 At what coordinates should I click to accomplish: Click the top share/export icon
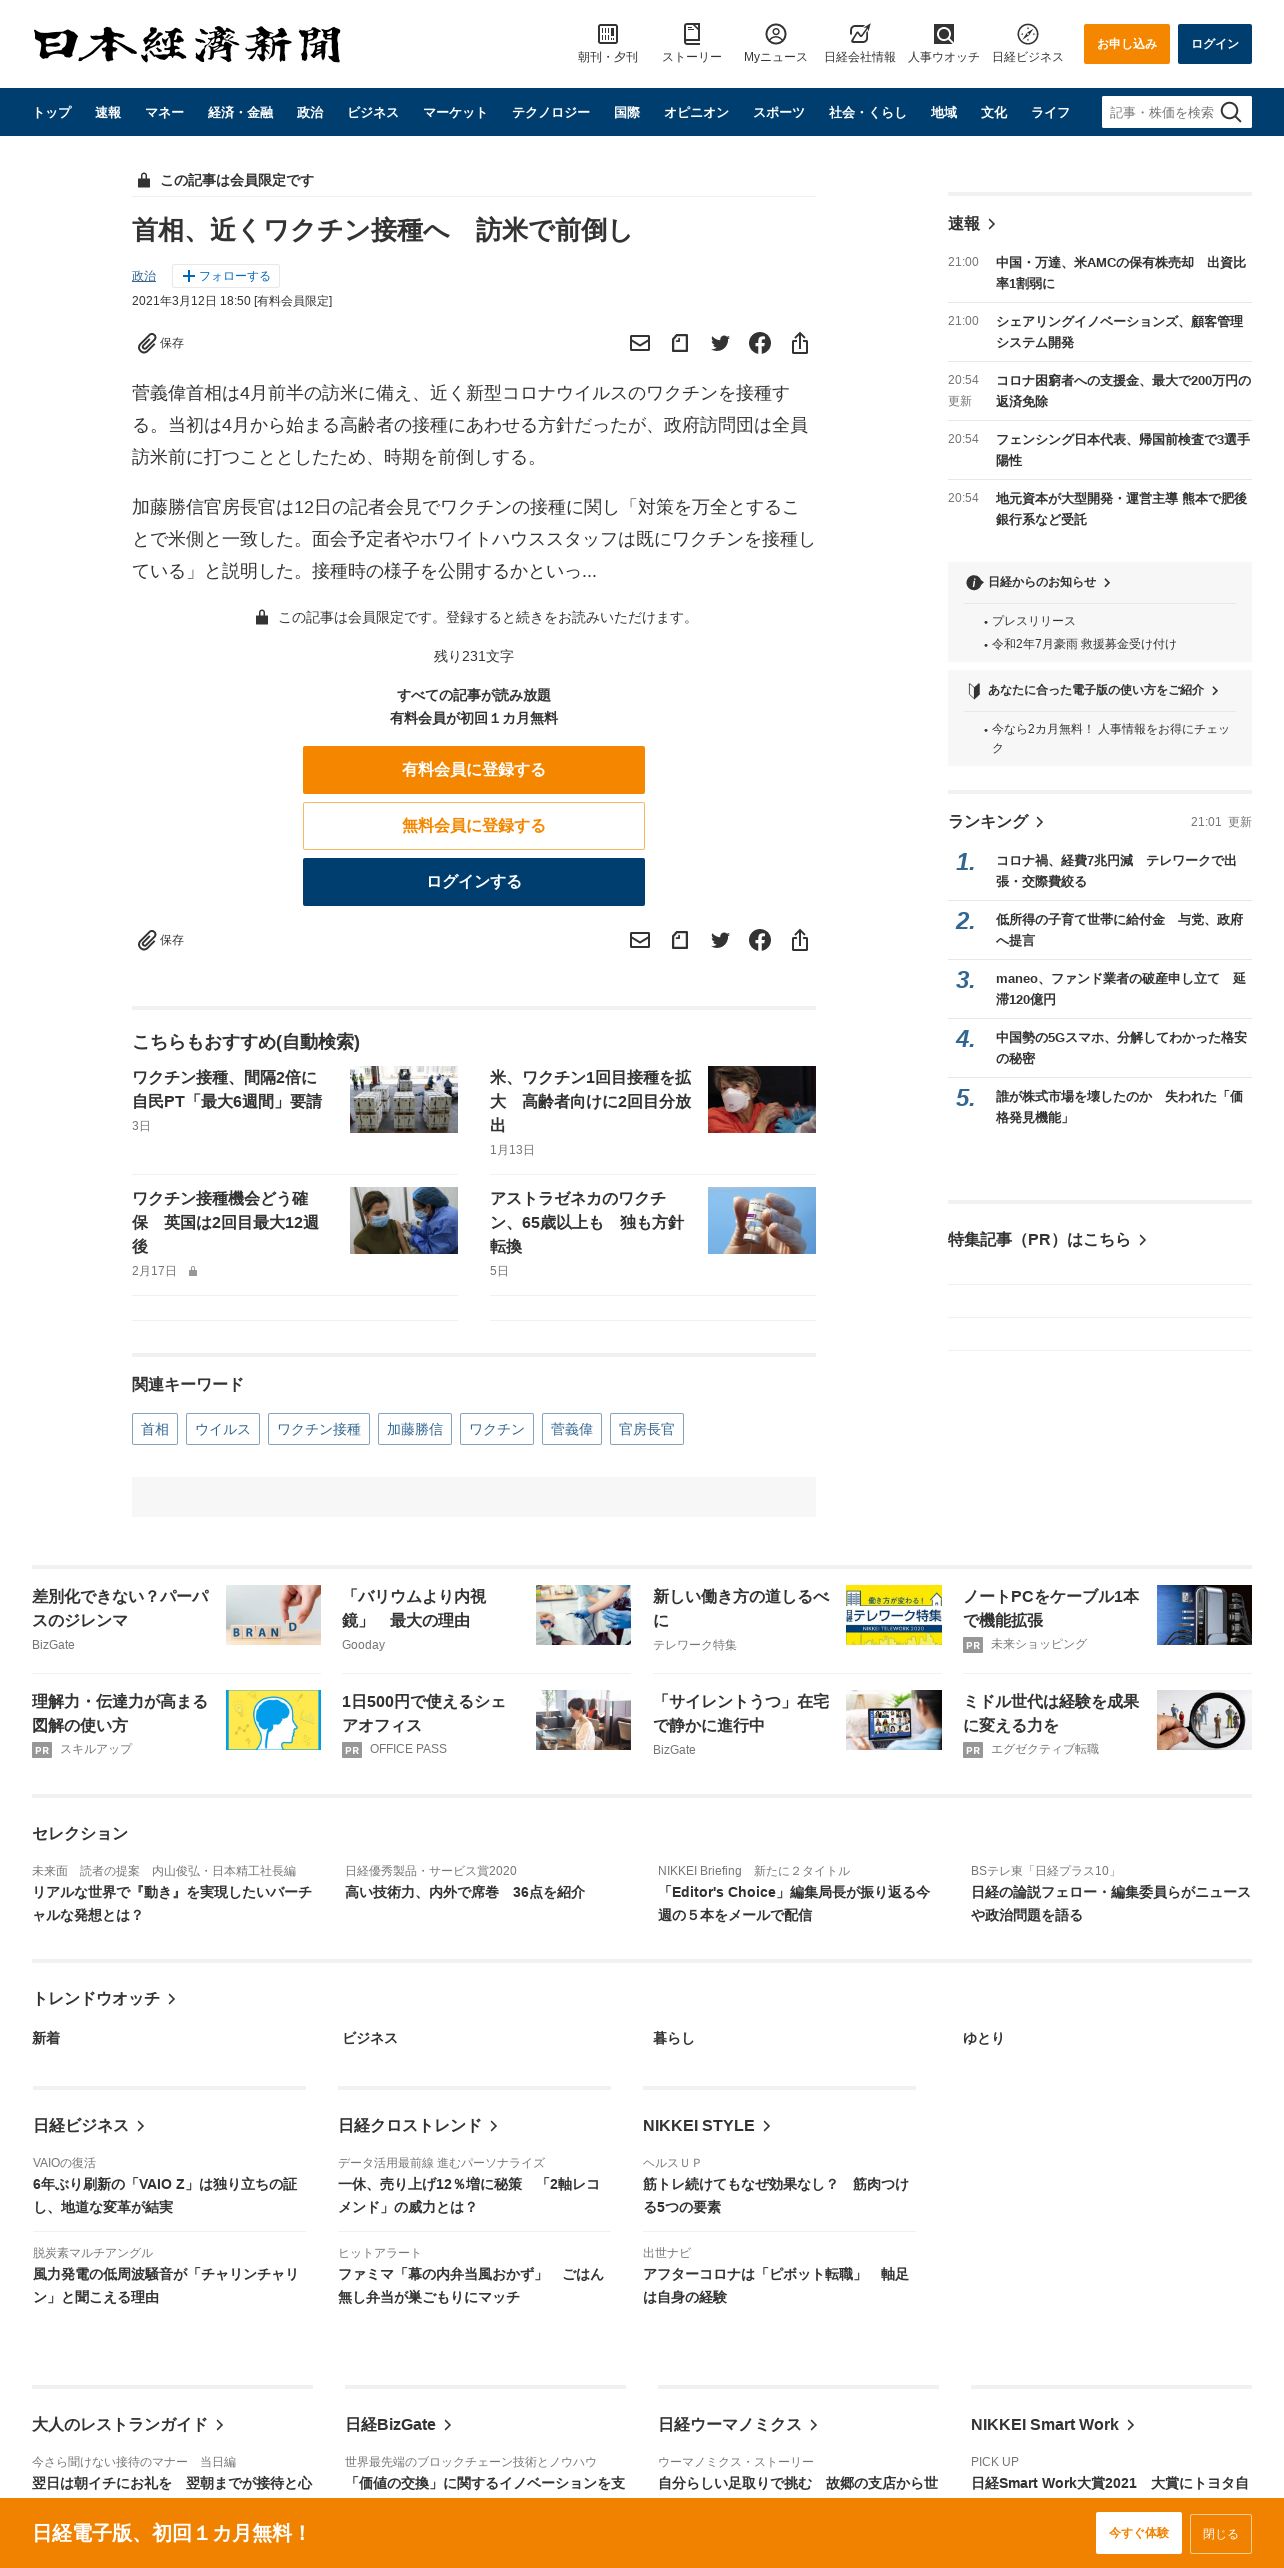click(x=800, y=343)
